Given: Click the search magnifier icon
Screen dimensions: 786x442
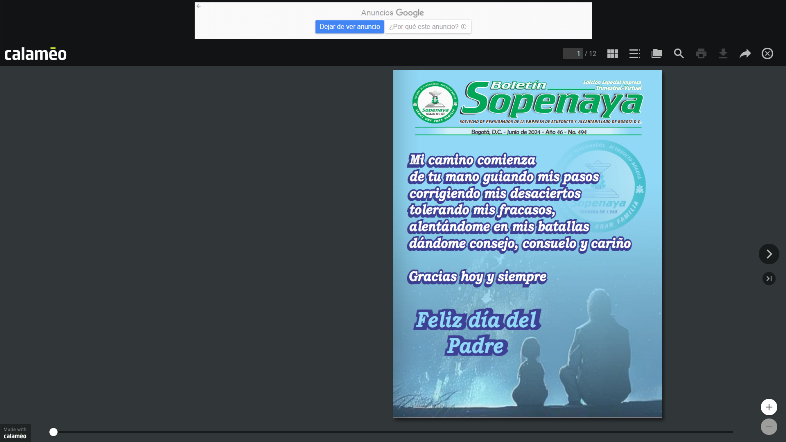Looking at the screenshot, I should (x=679, y=54).
